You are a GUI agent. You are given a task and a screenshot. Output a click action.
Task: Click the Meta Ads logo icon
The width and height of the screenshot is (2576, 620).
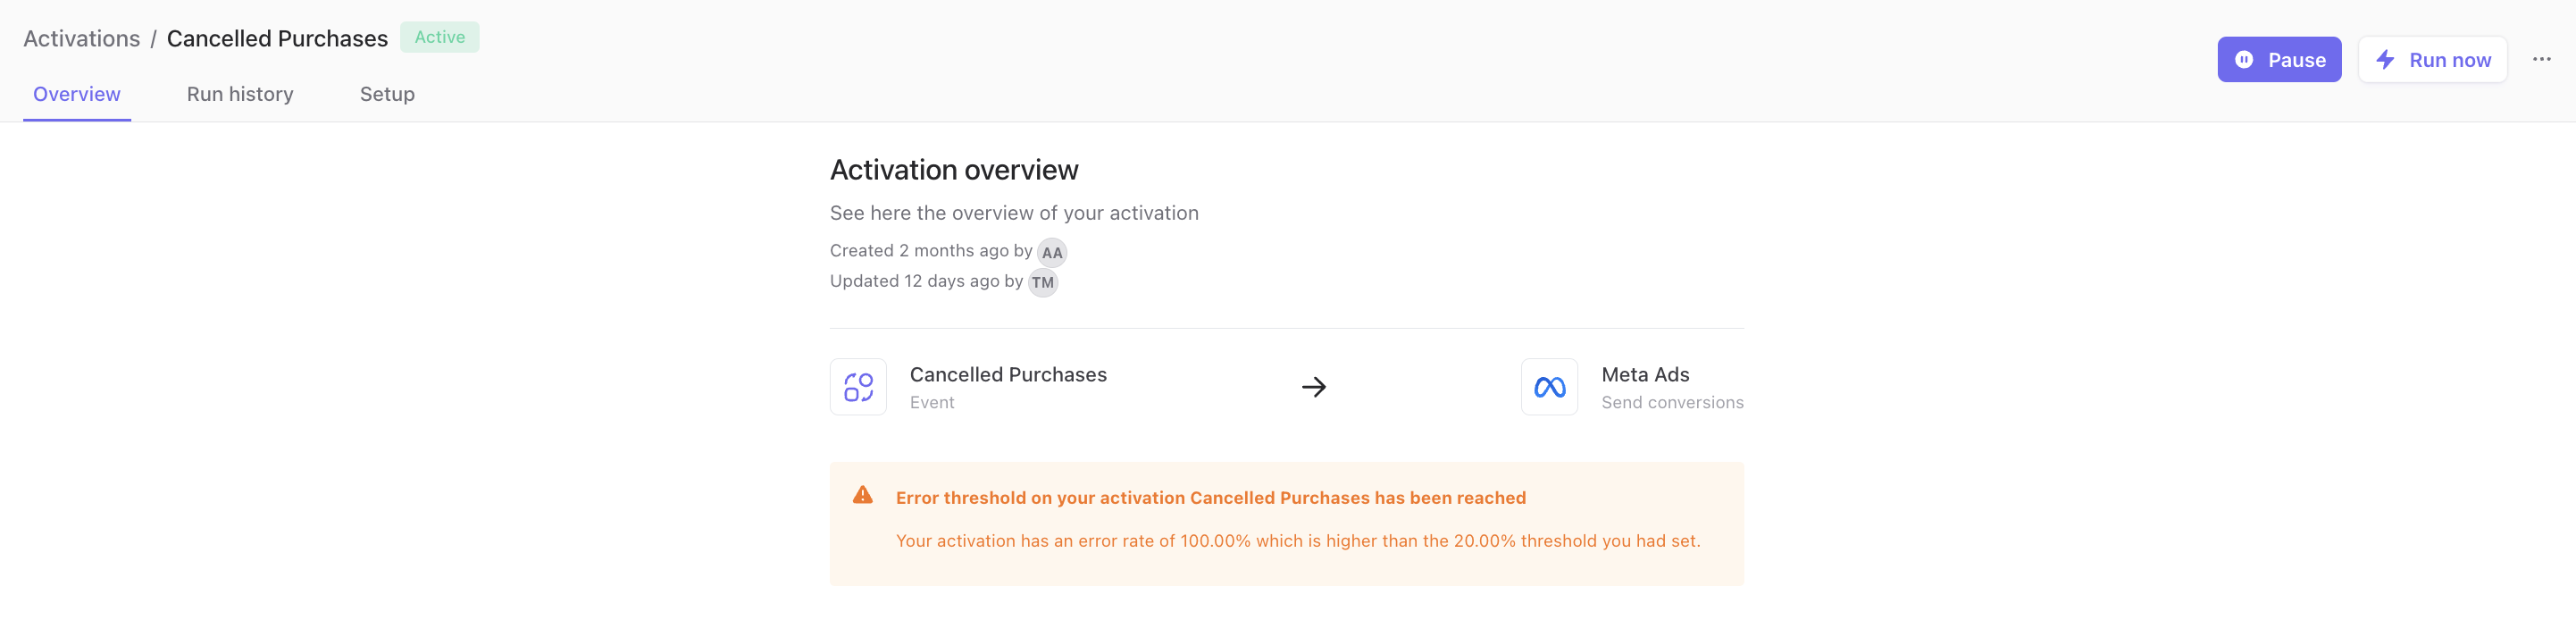pyautogui.click(x=1549, y=387)
